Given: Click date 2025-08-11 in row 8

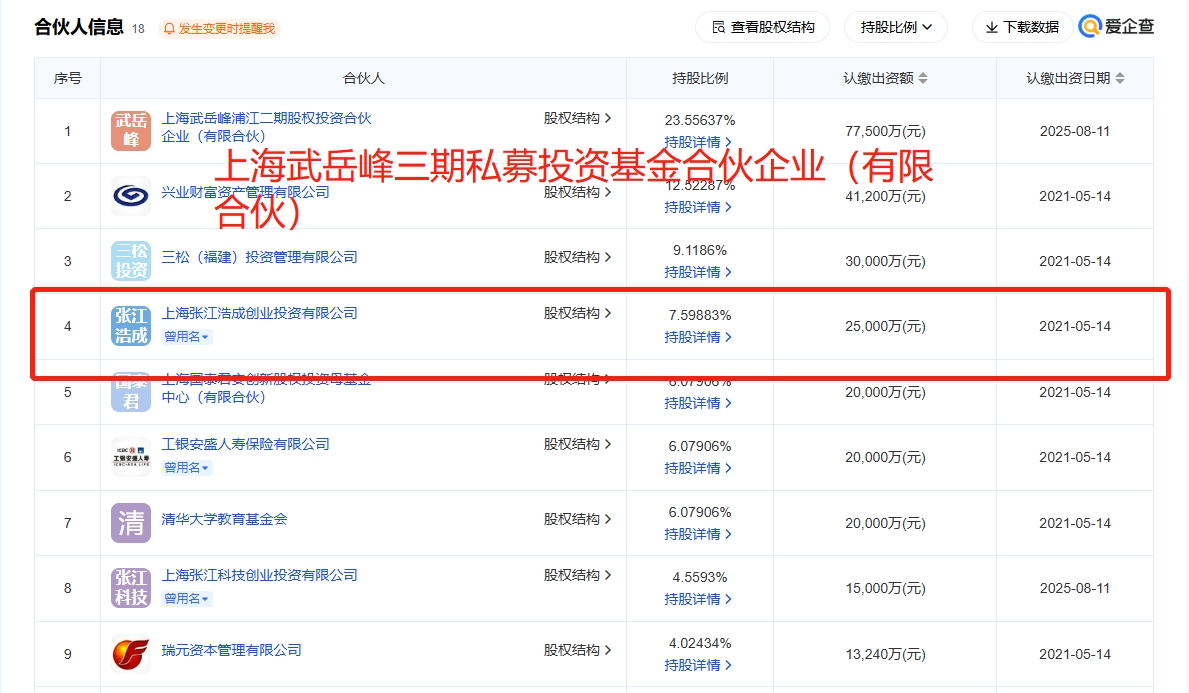Looking at the screenshot, I should coord(1074,588).
